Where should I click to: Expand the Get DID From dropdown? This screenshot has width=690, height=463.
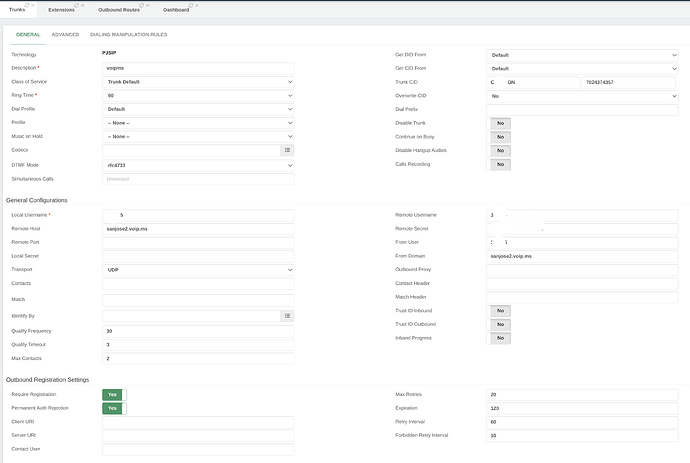(582, 55)
